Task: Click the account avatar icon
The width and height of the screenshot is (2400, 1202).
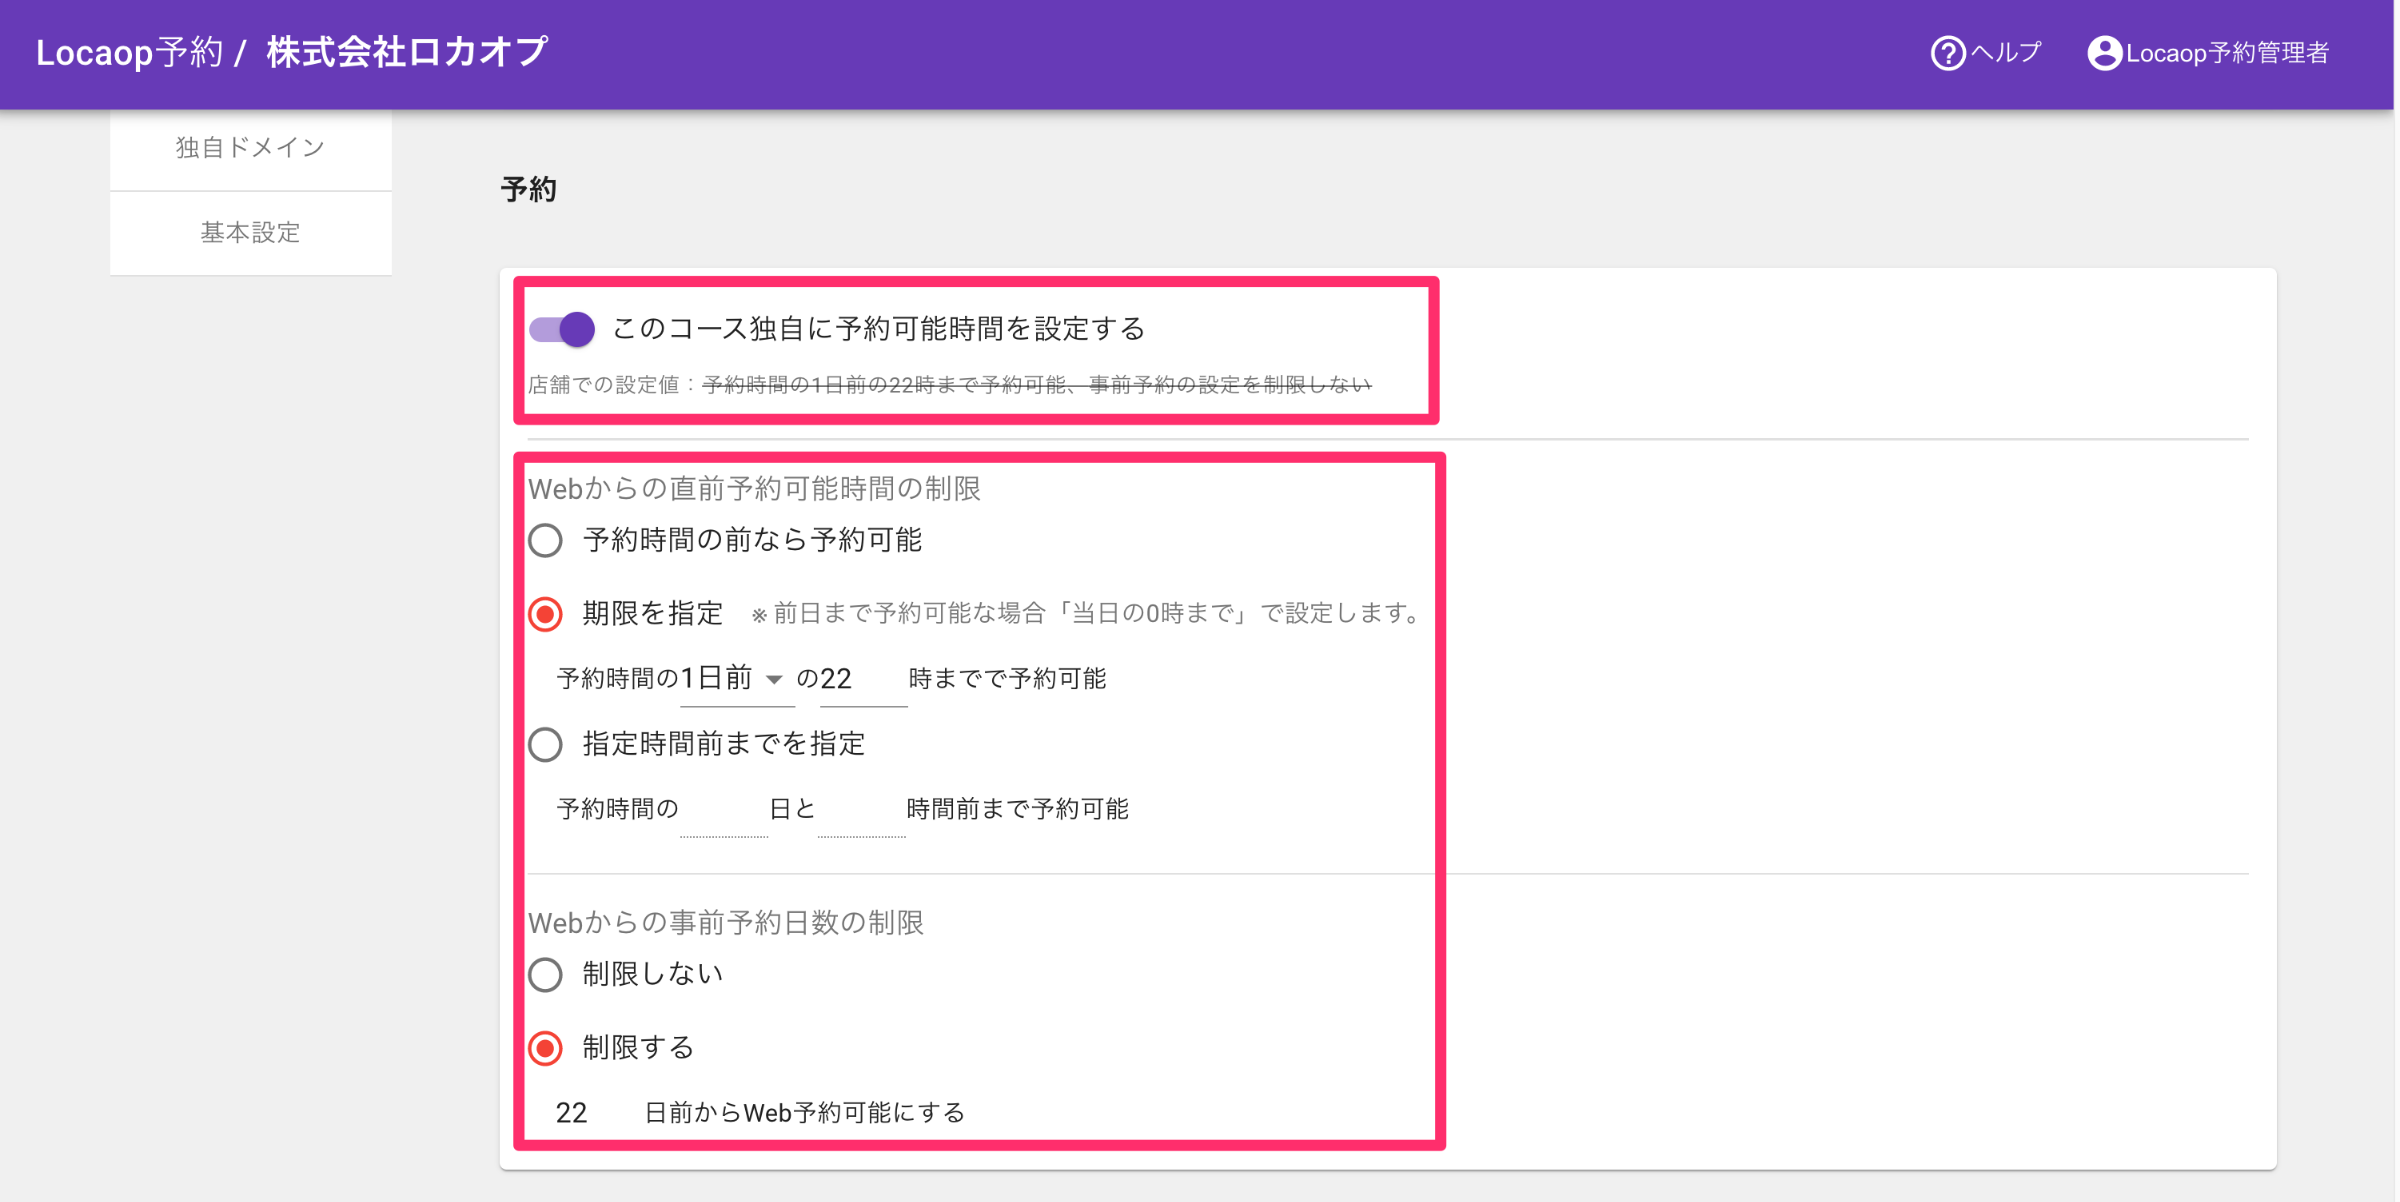Action: (x=2103, y=53)
